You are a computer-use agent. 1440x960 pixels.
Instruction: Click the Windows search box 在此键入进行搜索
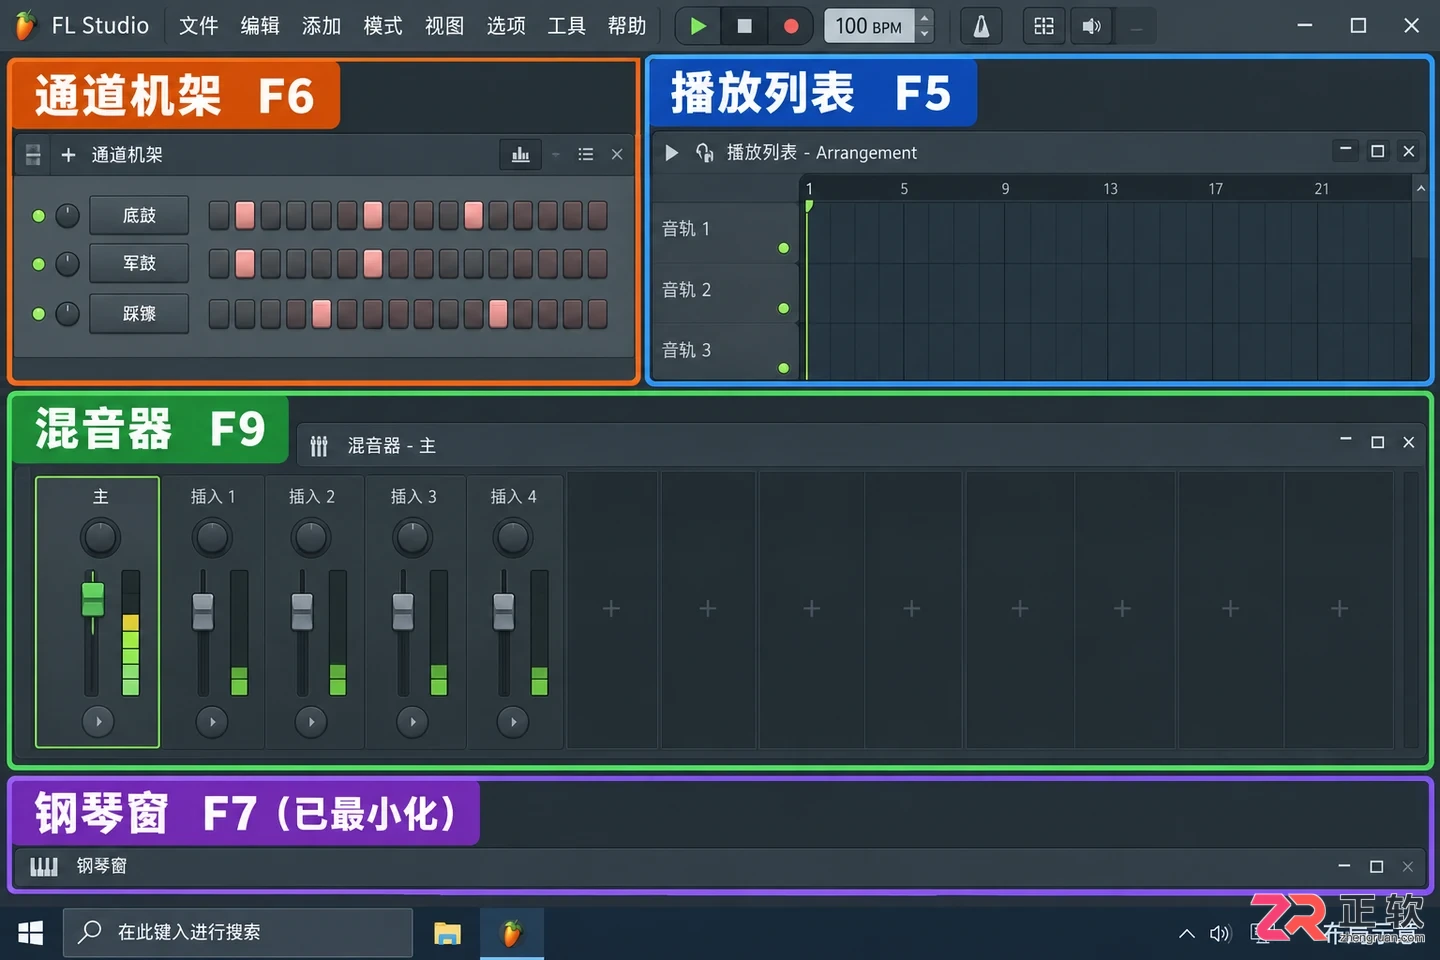pos(238,933)
